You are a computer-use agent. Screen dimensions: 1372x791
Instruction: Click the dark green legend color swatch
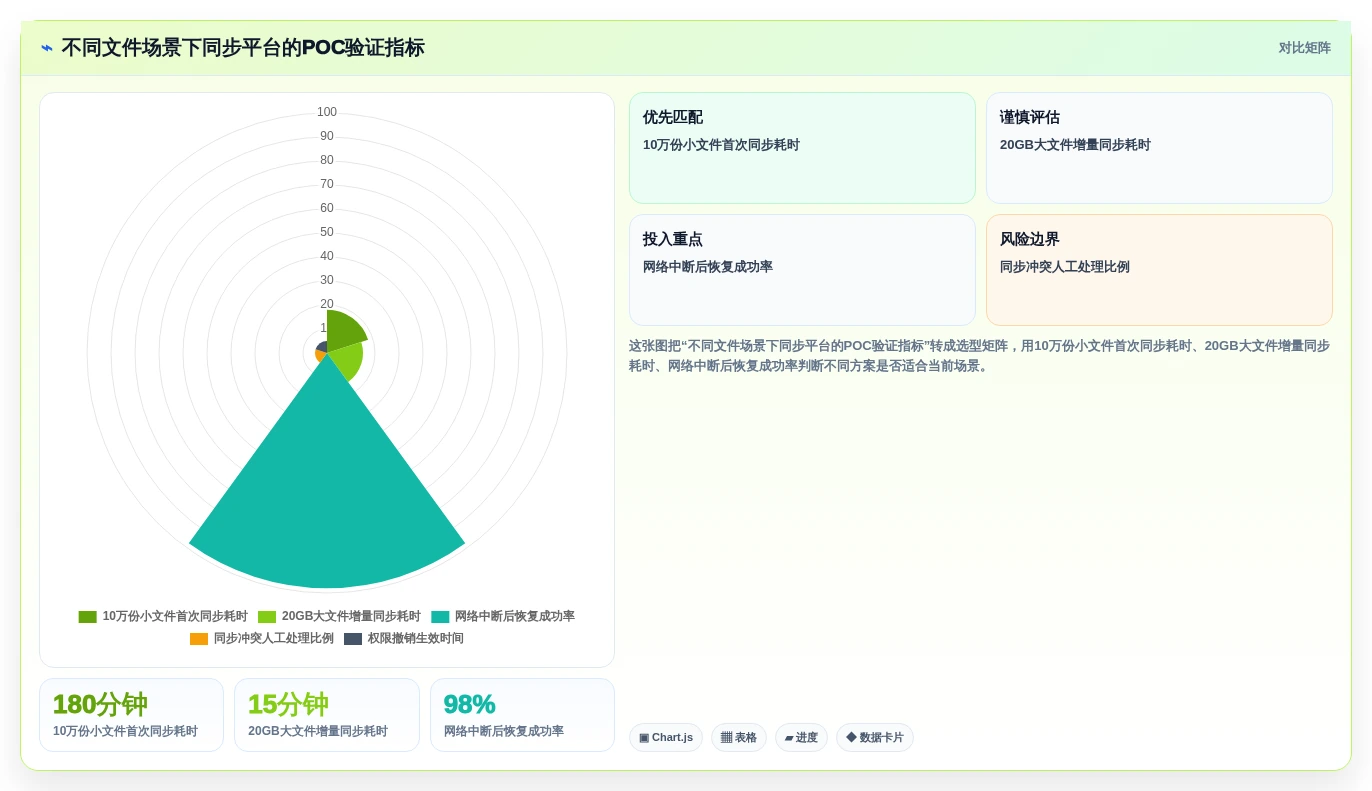coord(88,617)
